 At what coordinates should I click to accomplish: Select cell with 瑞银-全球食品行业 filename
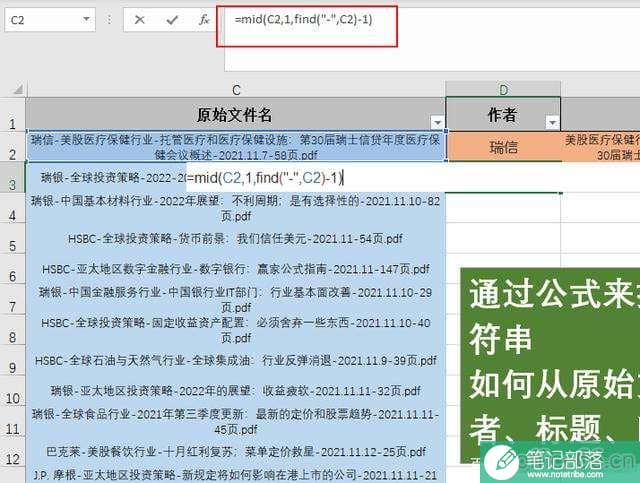(236, 422)
